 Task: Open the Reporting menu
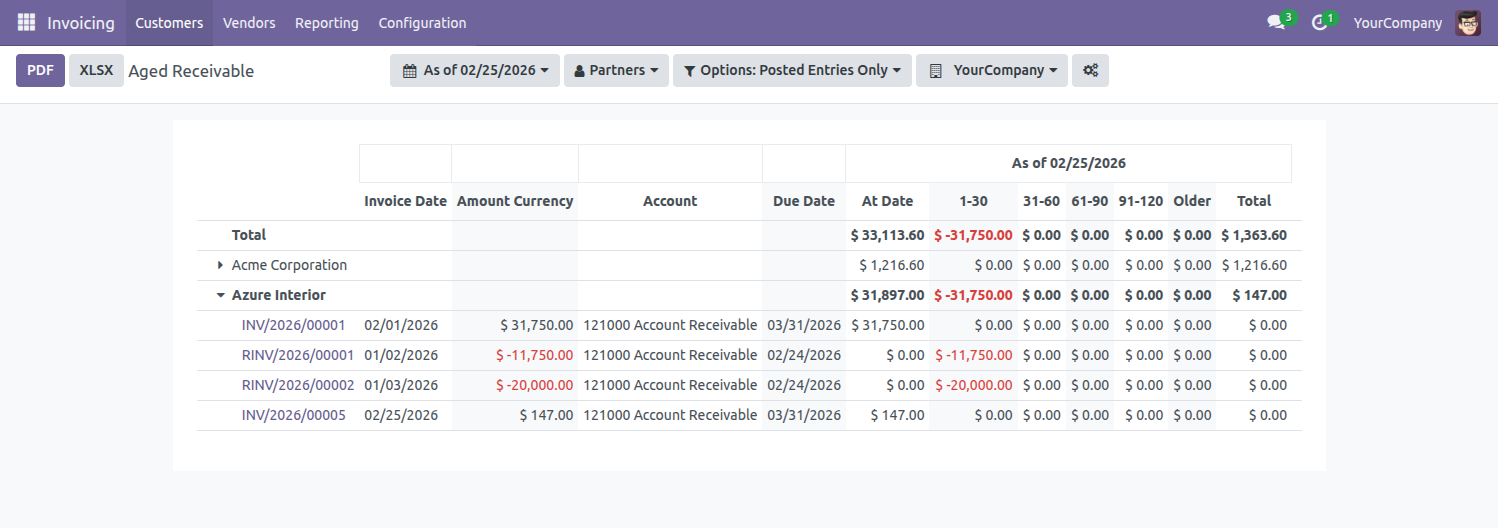[x=327, y=22]
